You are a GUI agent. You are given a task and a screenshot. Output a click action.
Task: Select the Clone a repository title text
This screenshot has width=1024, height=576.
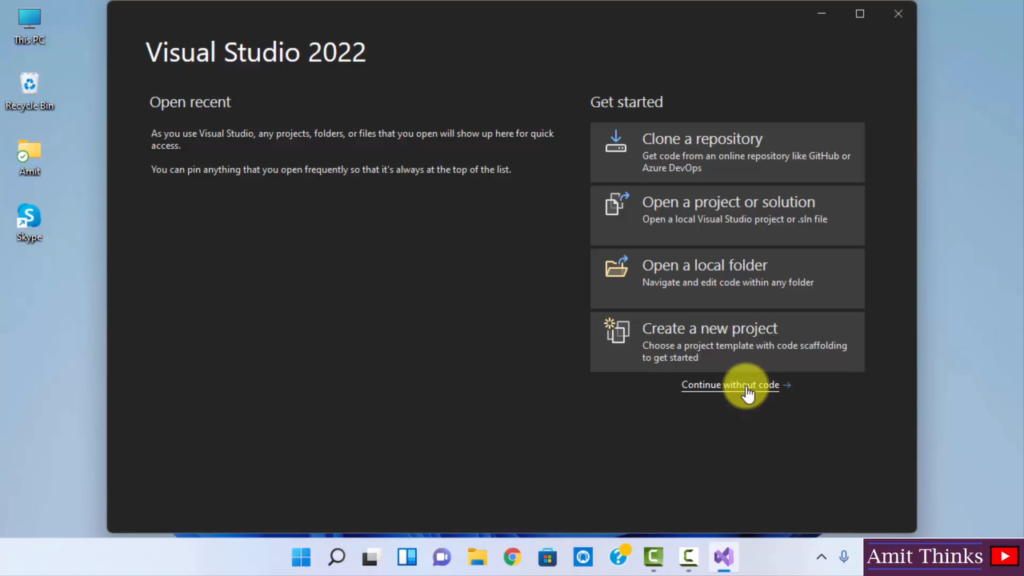(702, 139)
